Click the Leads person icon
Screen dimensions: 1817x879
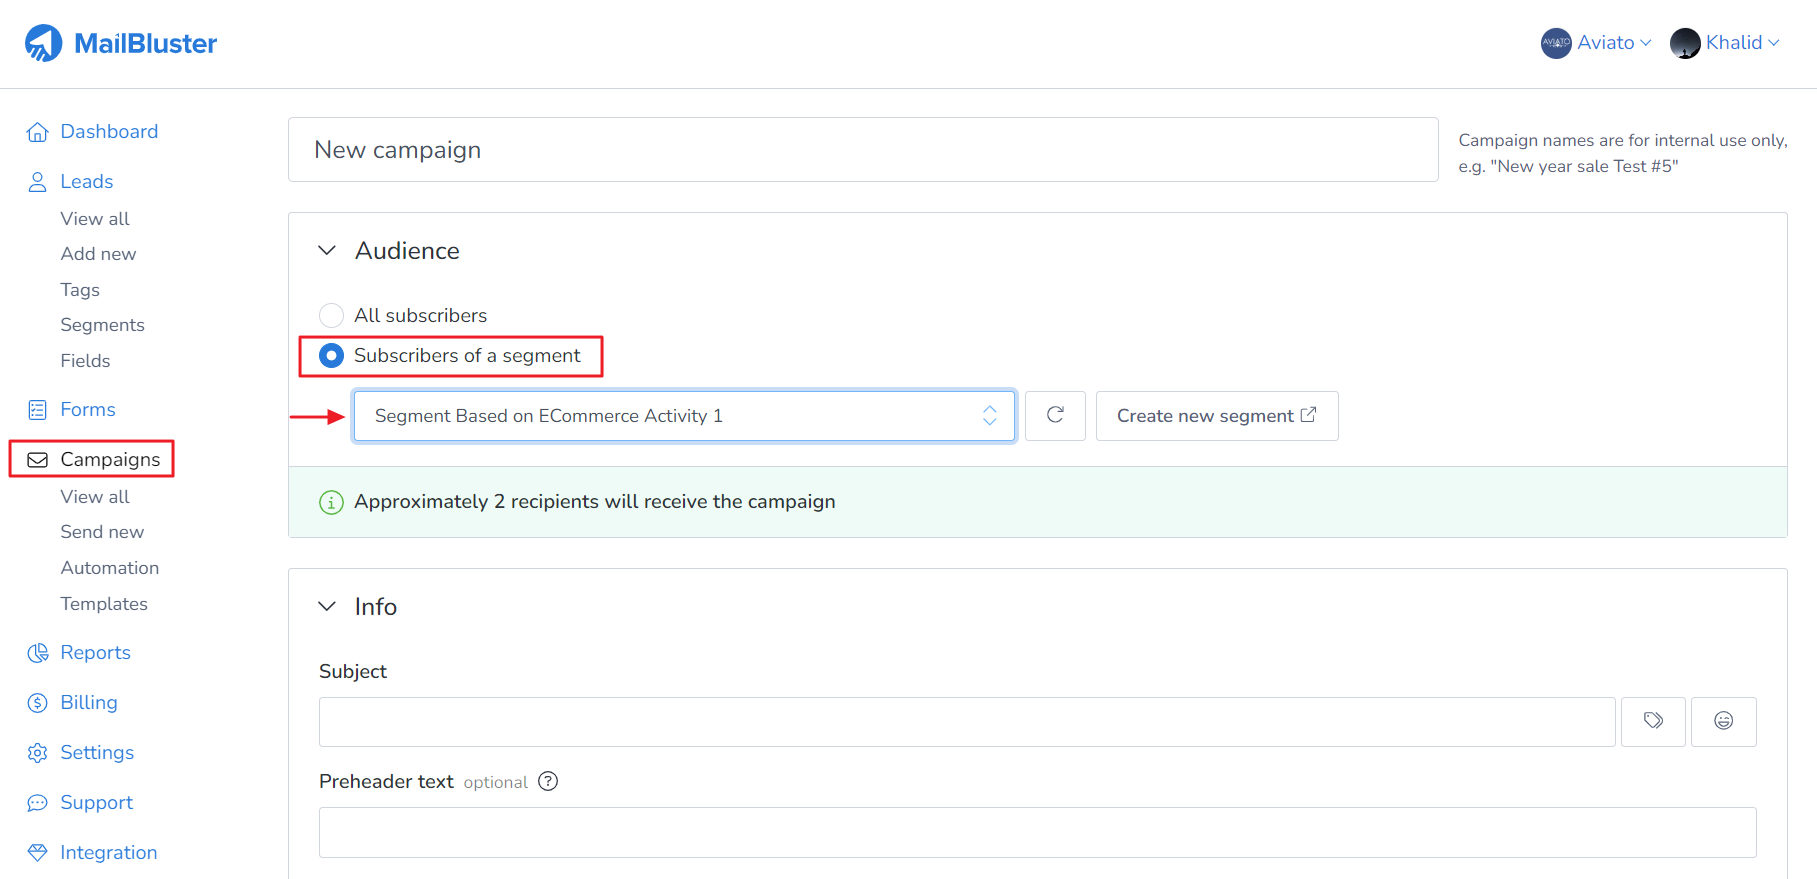38,182
